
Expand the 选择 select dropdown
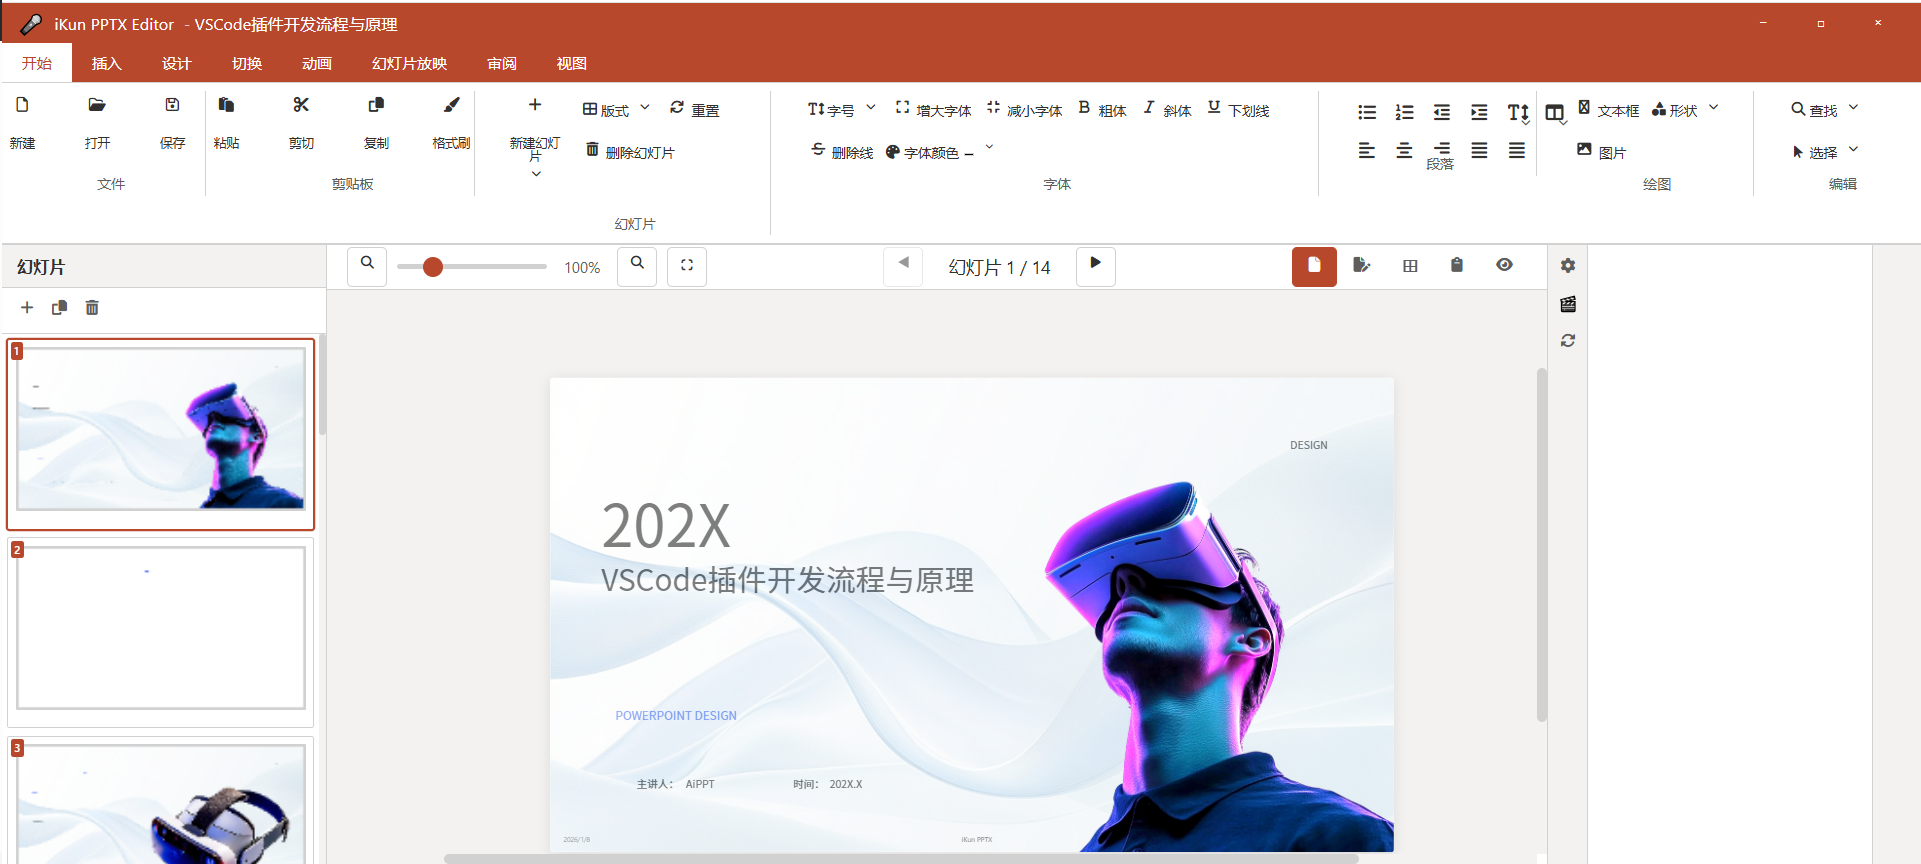(1853, 150)
